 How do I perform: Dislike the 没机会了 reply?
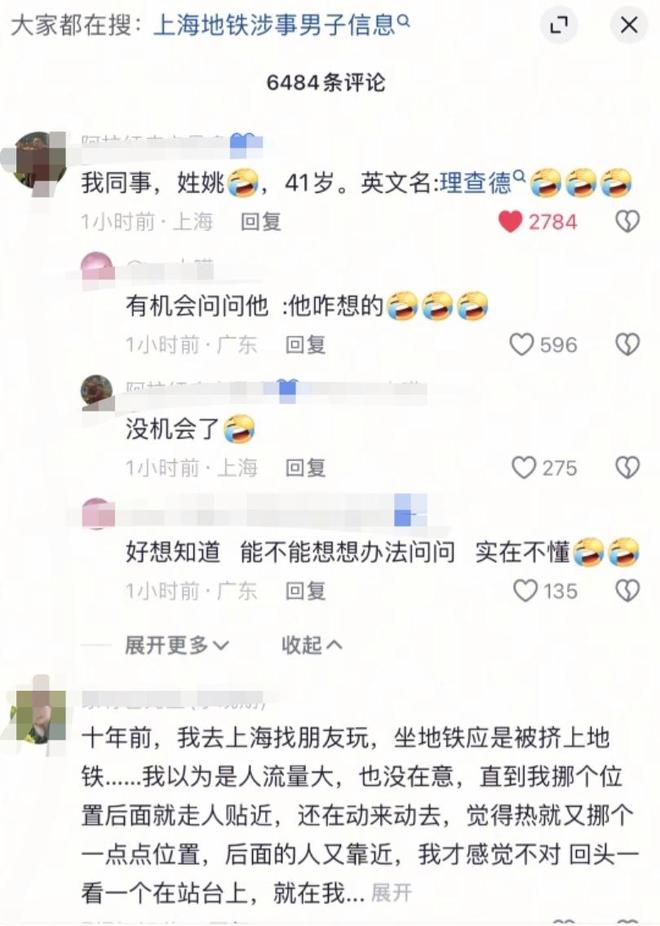(627, 468)
